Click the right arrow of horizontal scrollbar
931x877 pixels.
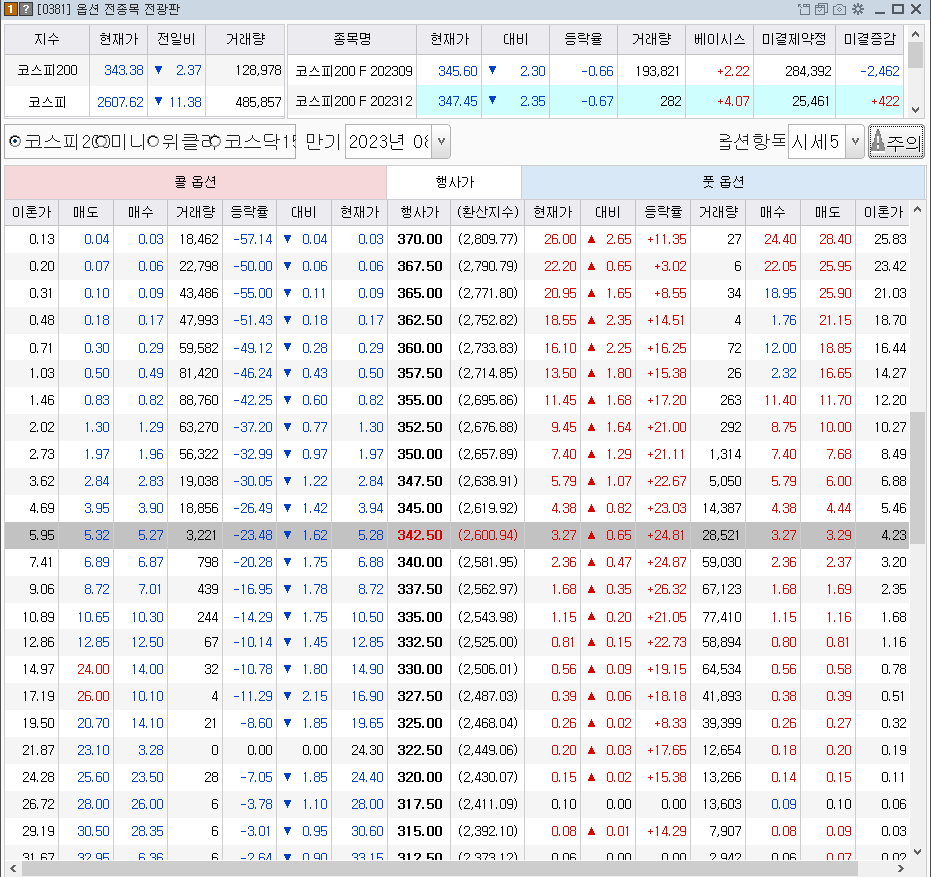(x=900, y=869)
